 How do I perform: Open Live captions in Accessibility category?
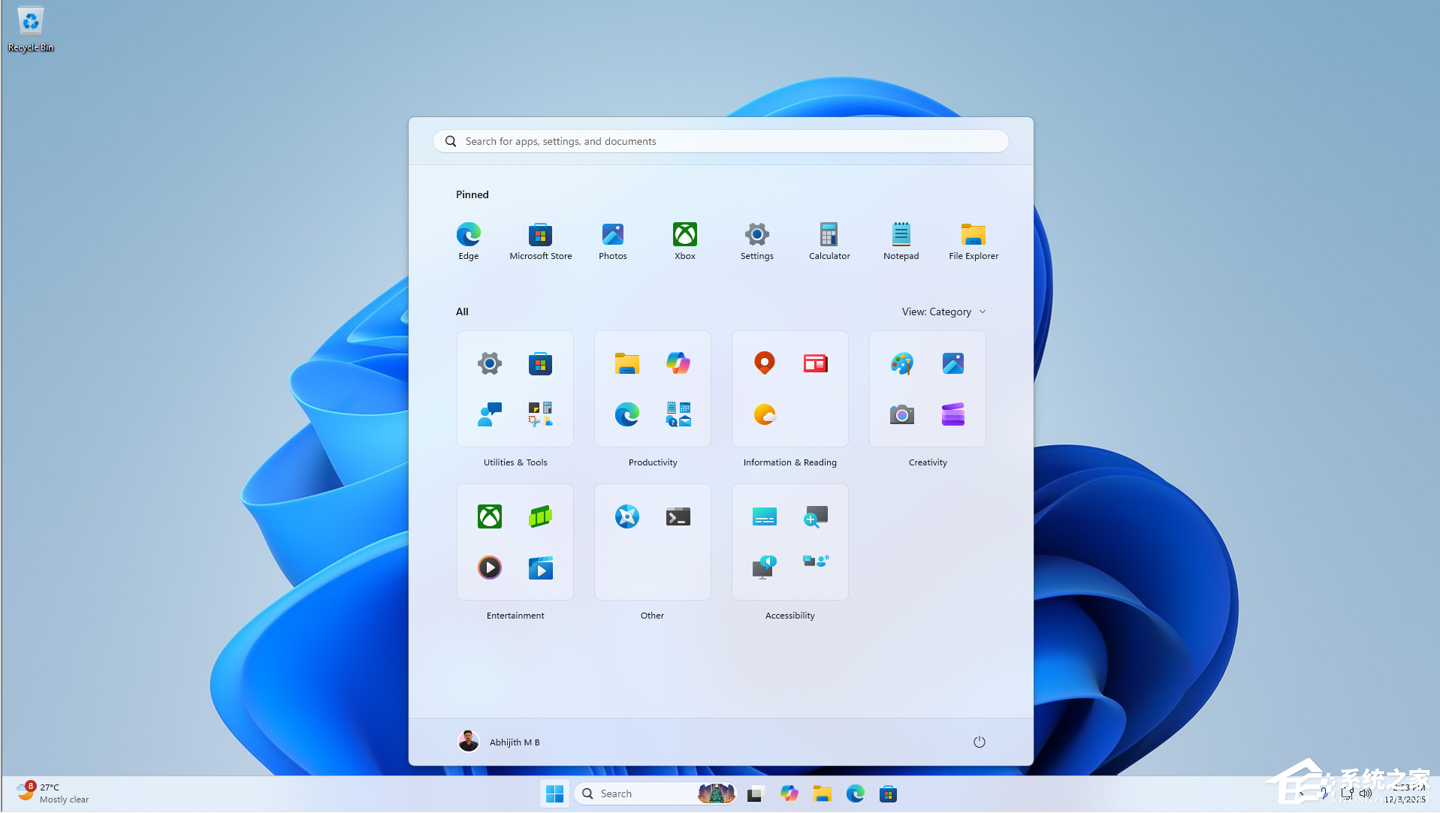coord(764,516)
